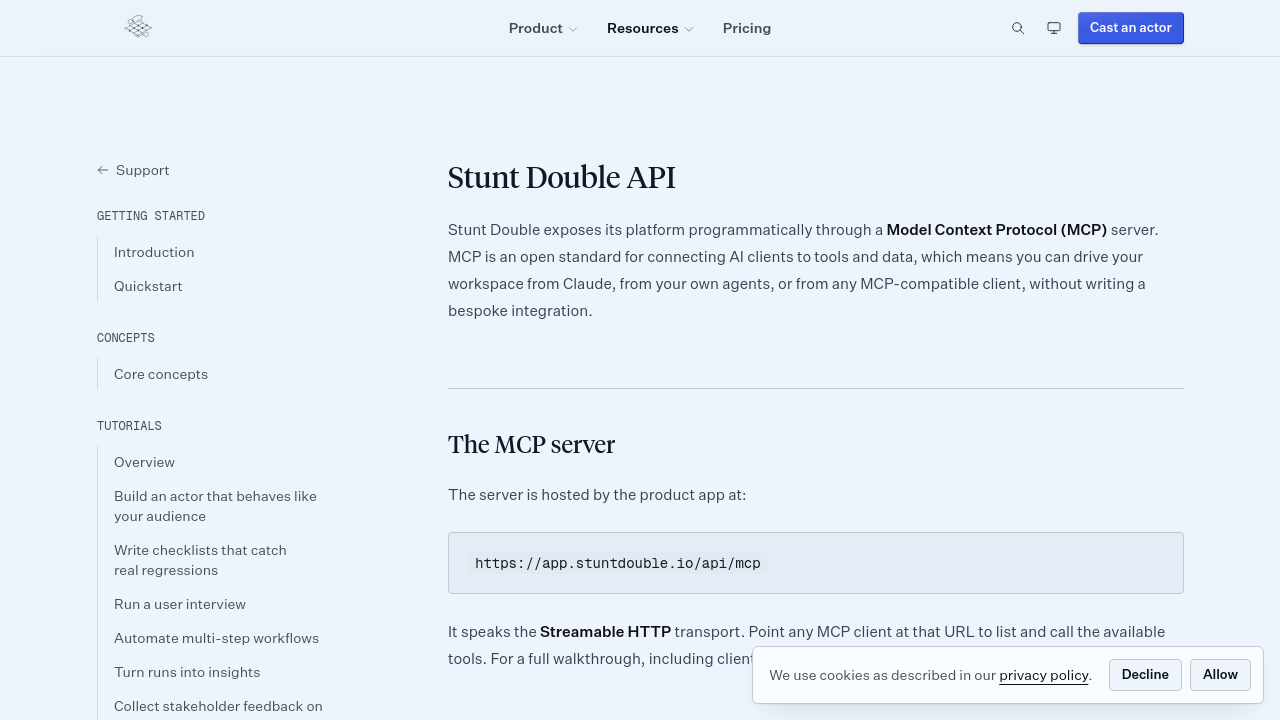This screenshot has width=1280, height=720.
Task: Open the search magnifier icon
Action: 1018,28
